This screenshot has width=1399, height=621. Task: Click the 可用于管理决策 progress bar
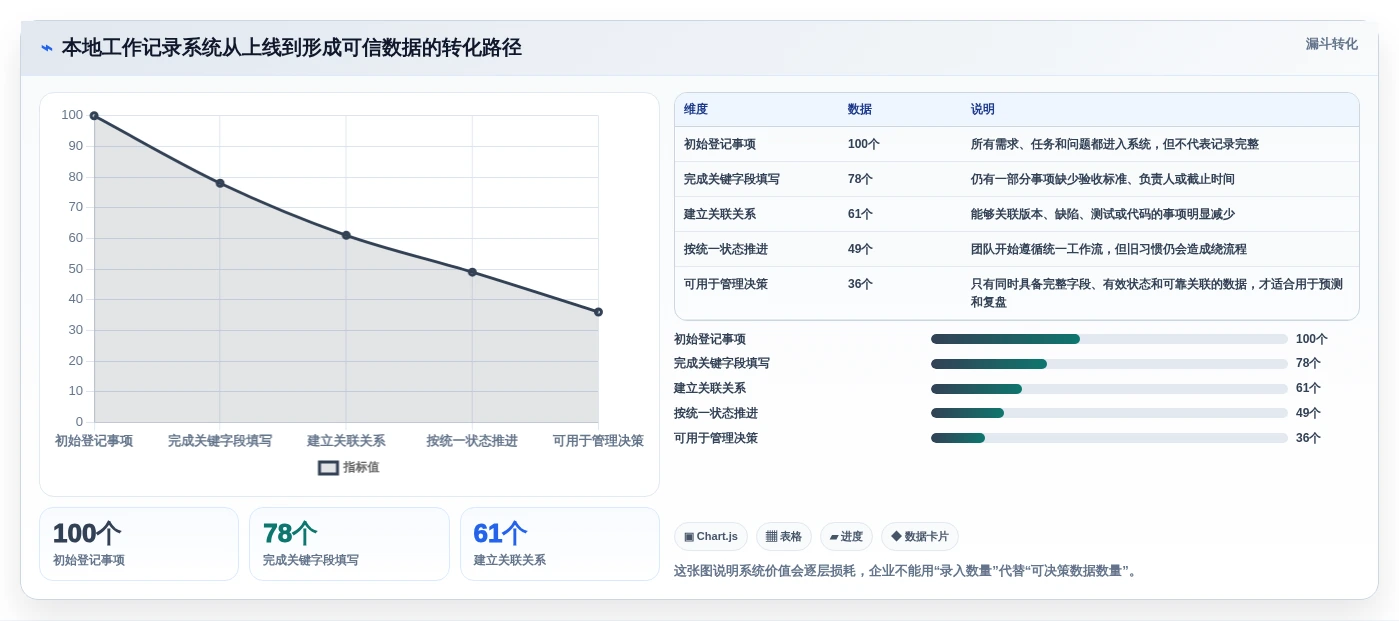(1109, 438)
